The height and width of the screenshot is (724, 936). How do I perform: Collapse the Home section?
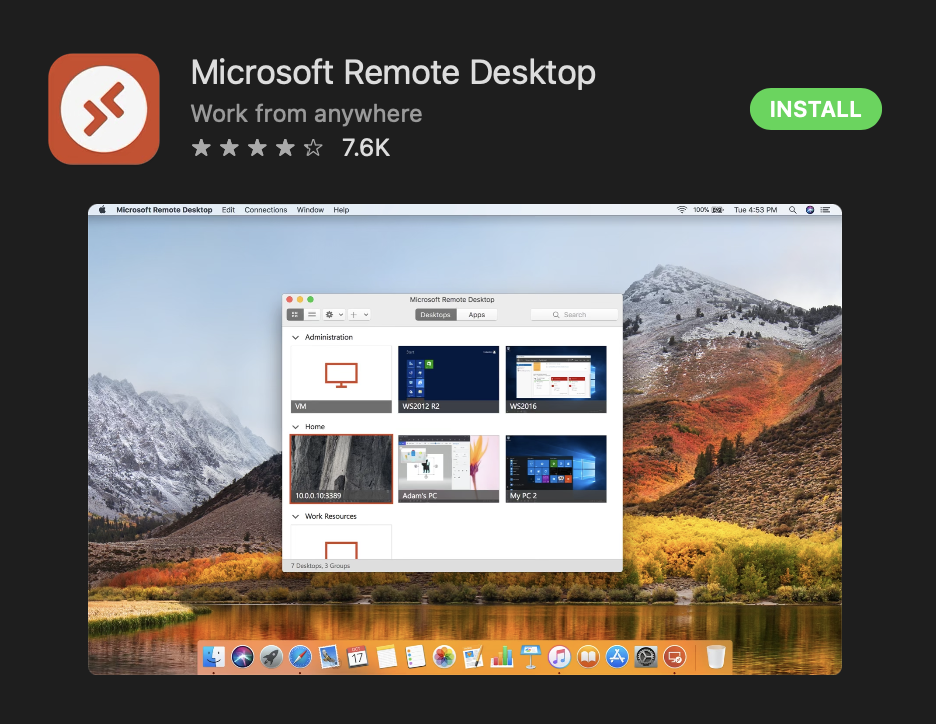click(x=294, y=426)
